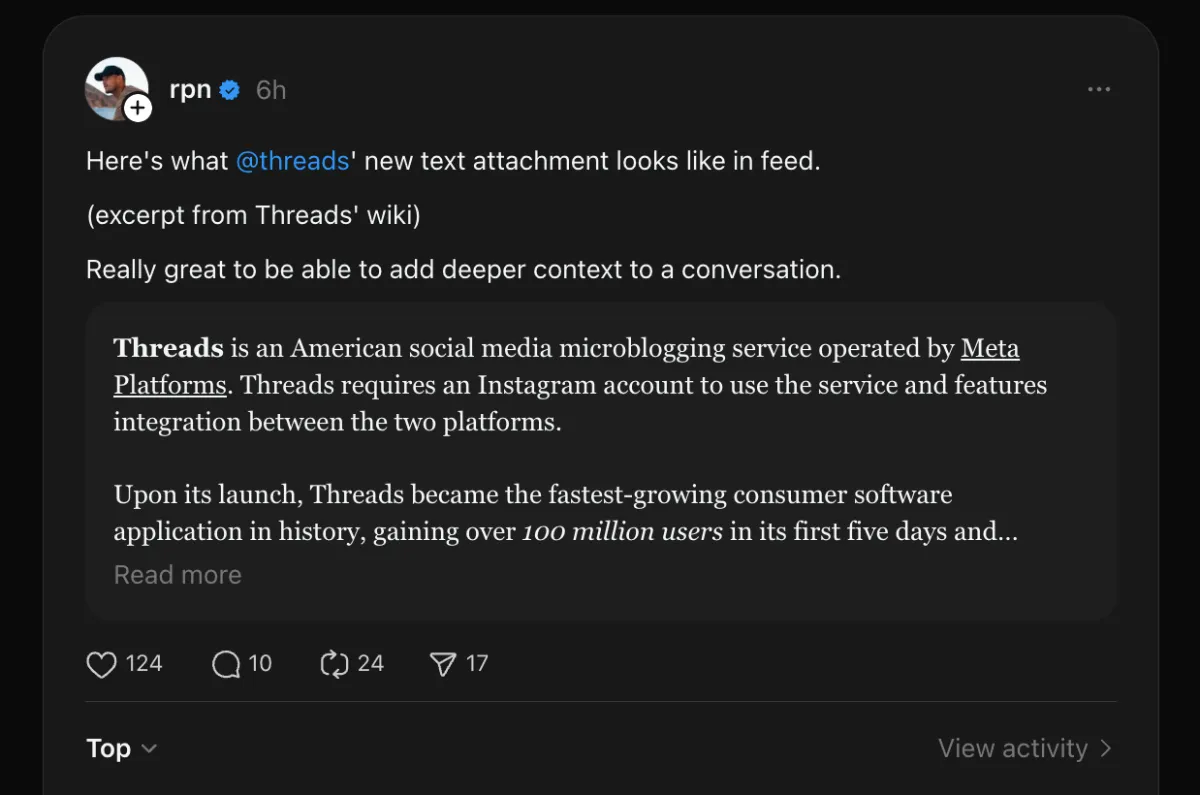Like the post using the heart icon
The height and width of the screenshot is (795, 1200).
(101, 663)
